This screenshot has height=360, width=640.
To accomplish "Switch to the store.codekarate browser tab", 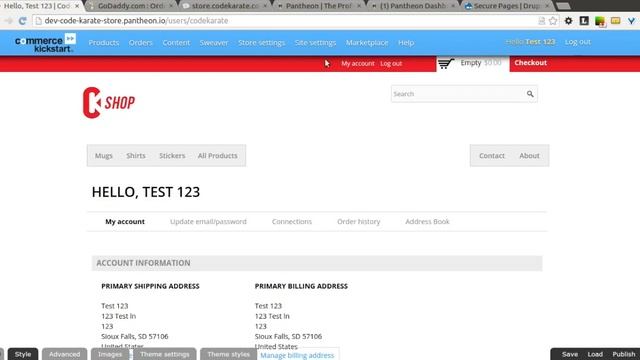I will click(225, 6).
